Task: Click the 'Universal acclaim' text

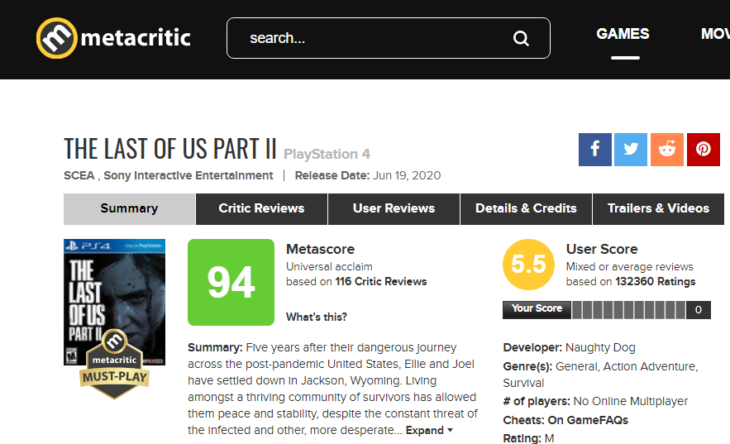Action: click(329, 267)
